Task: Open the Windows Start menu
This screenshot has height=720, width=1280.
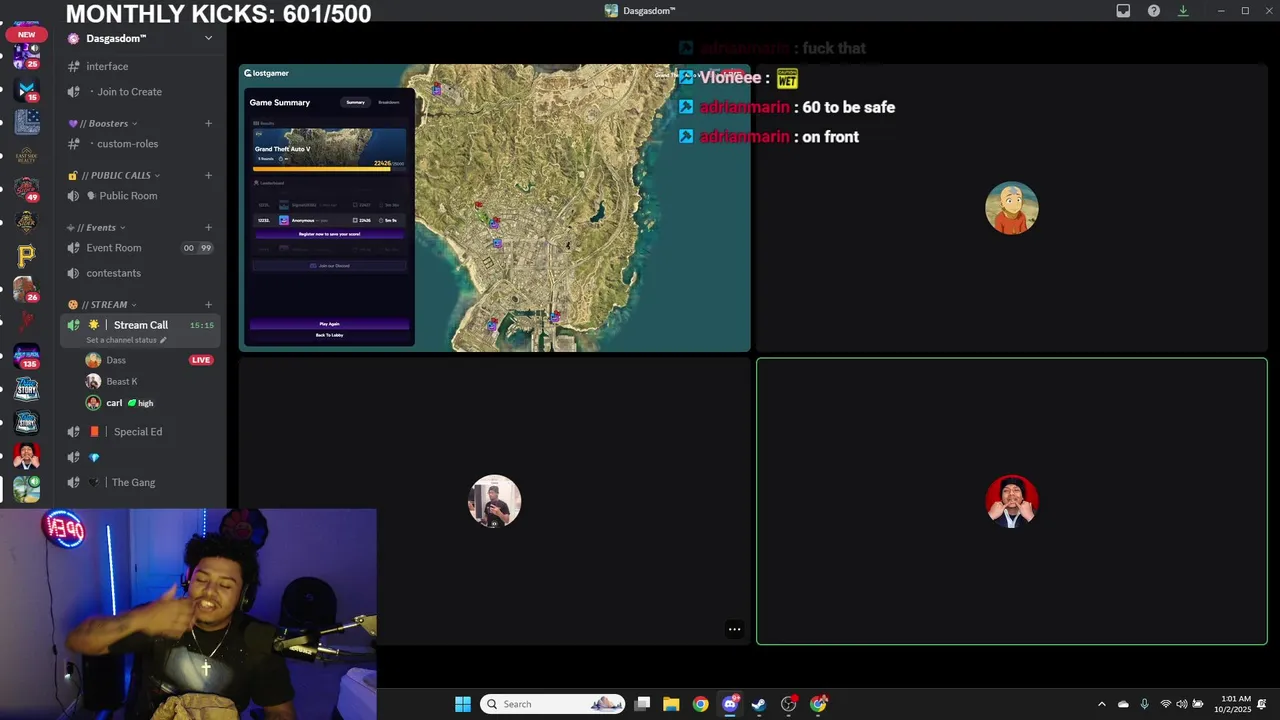Action: point(463,704)
